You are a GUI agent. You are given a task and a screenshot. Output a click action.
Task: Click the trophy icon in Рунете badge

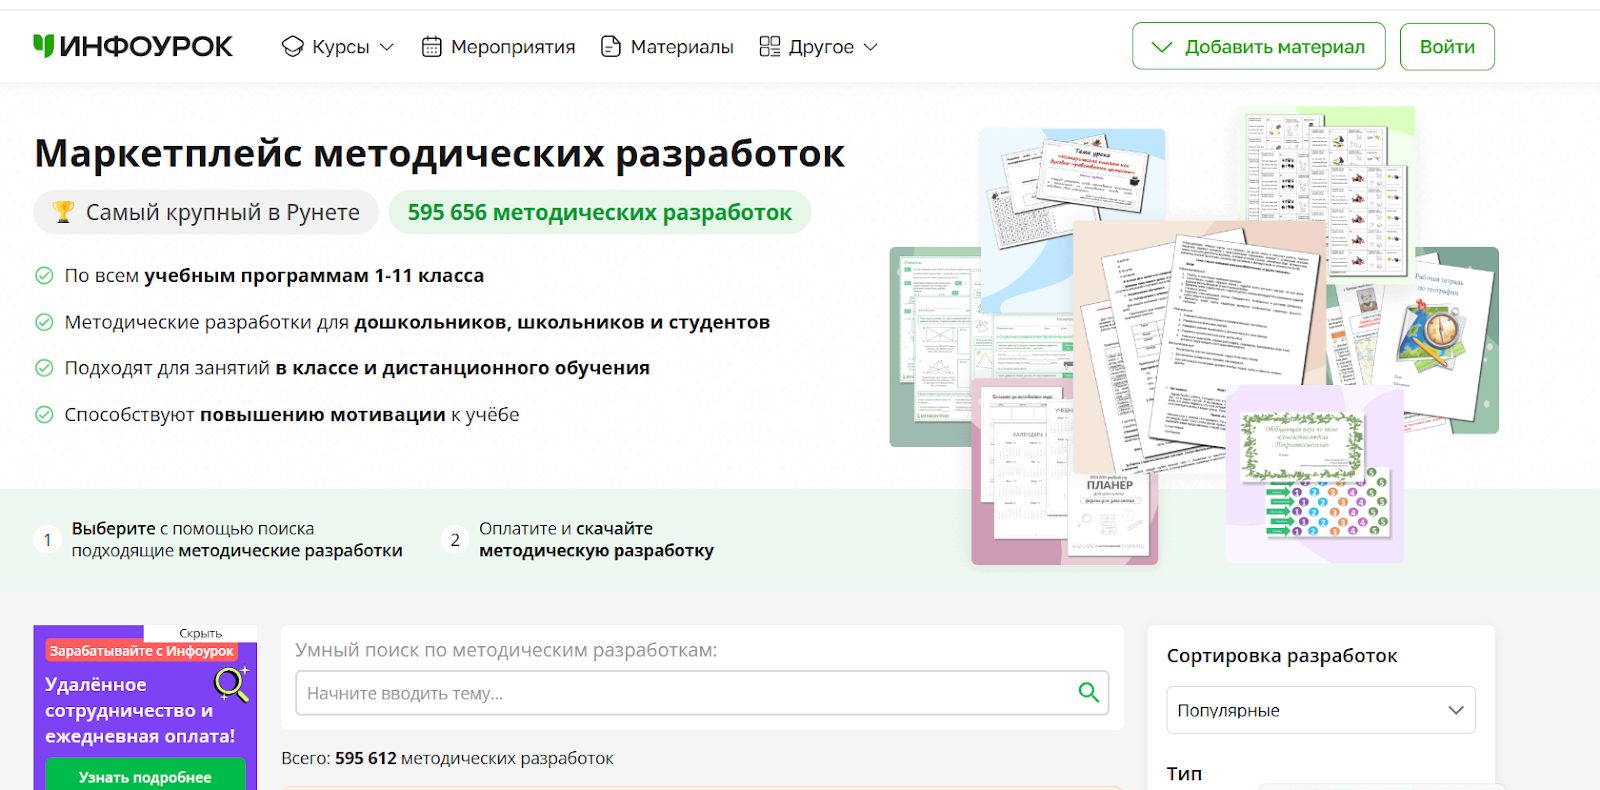(63, 212)
